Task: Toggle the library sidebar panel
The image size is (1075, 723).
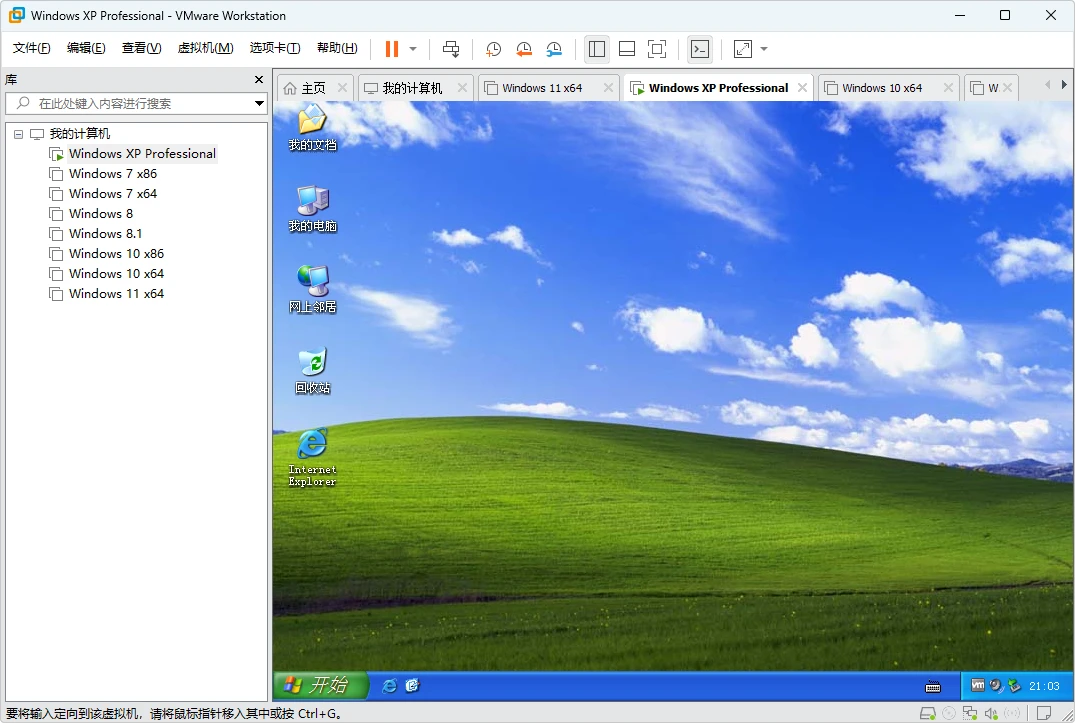Action: [x=597, y=48]
